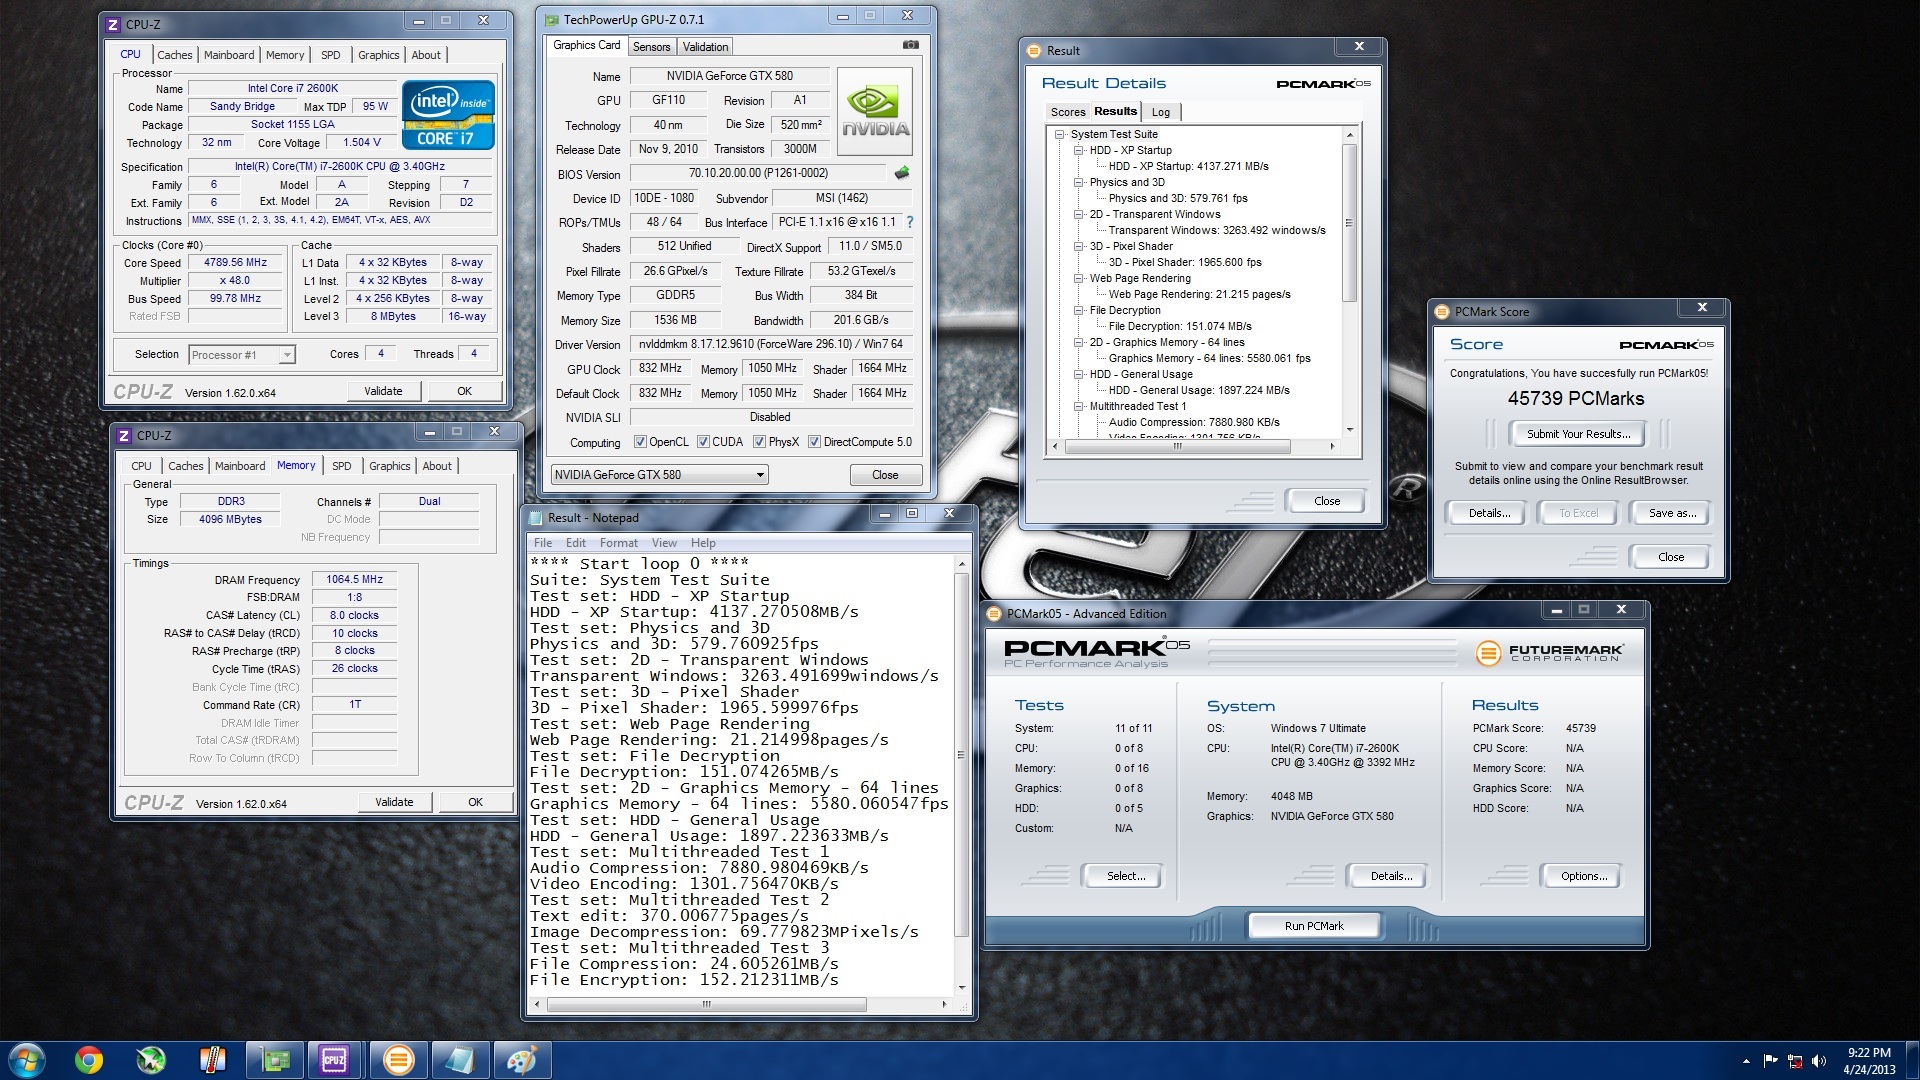Open the green X taskbar icon
This screenshot has width=1920, height=1080.
pyautogui.click(x=151, y=1060)
